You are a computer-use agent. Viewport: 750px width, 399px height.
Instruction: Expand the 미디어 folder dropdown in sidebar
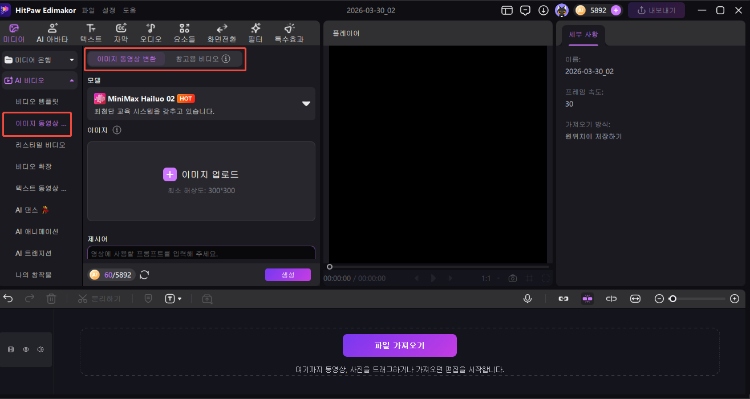pyautogui.click(x=72, y=60)
